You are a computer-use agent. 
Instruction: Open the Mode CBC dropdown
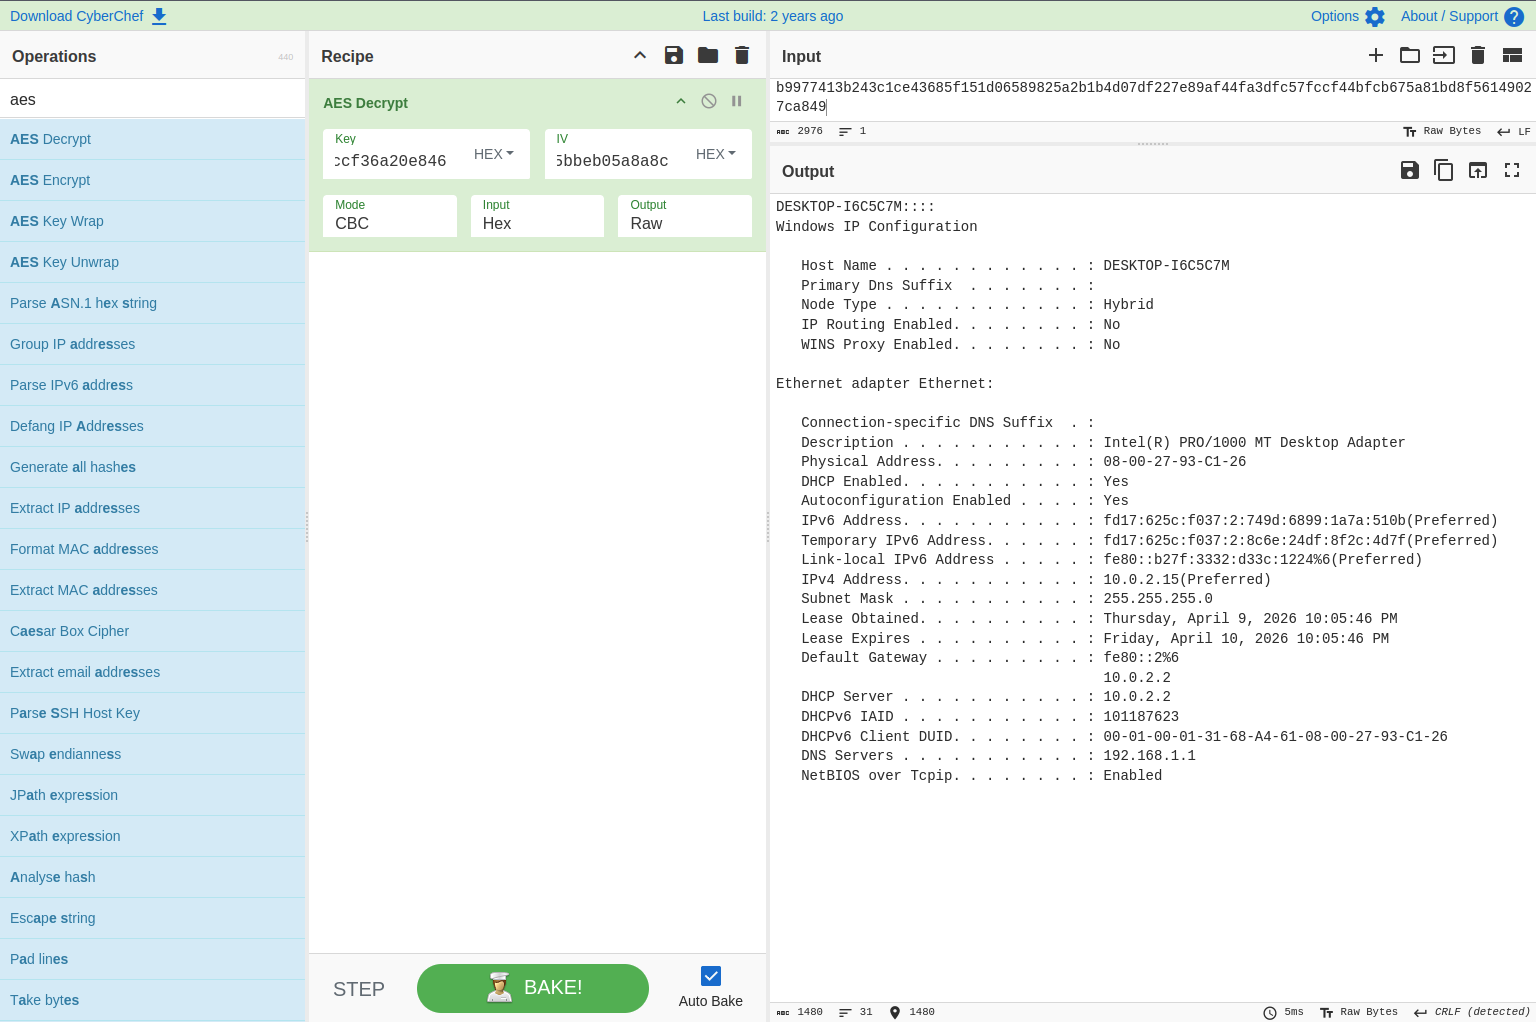[x=390, y=216]
